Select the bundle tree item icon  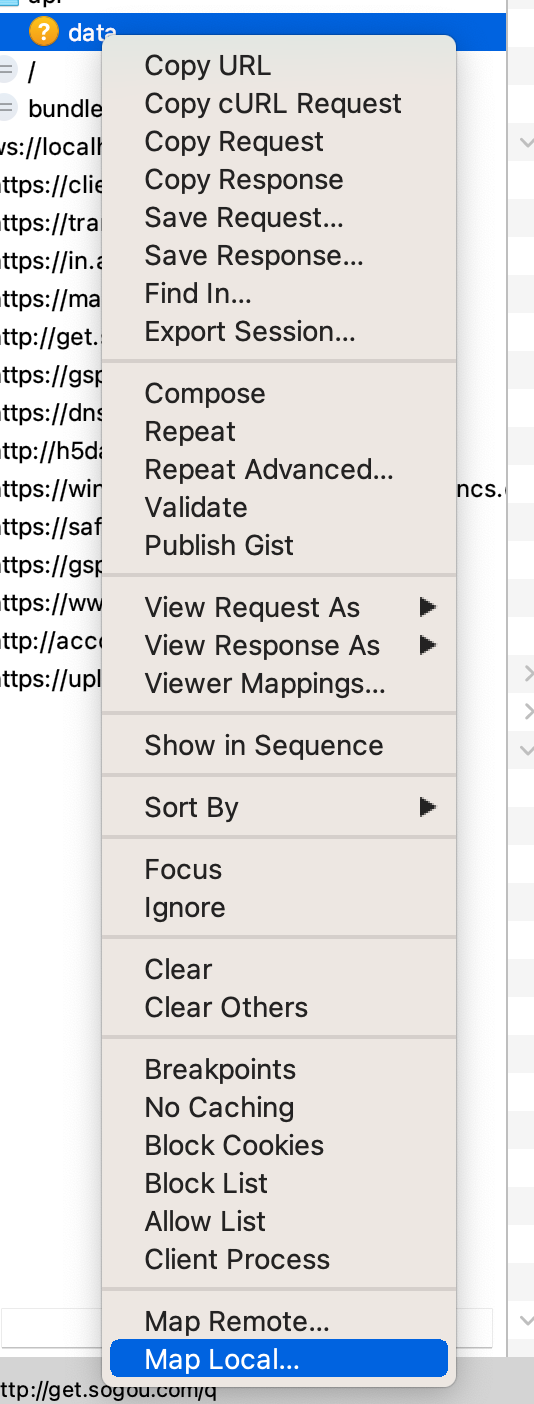(8, 106)
